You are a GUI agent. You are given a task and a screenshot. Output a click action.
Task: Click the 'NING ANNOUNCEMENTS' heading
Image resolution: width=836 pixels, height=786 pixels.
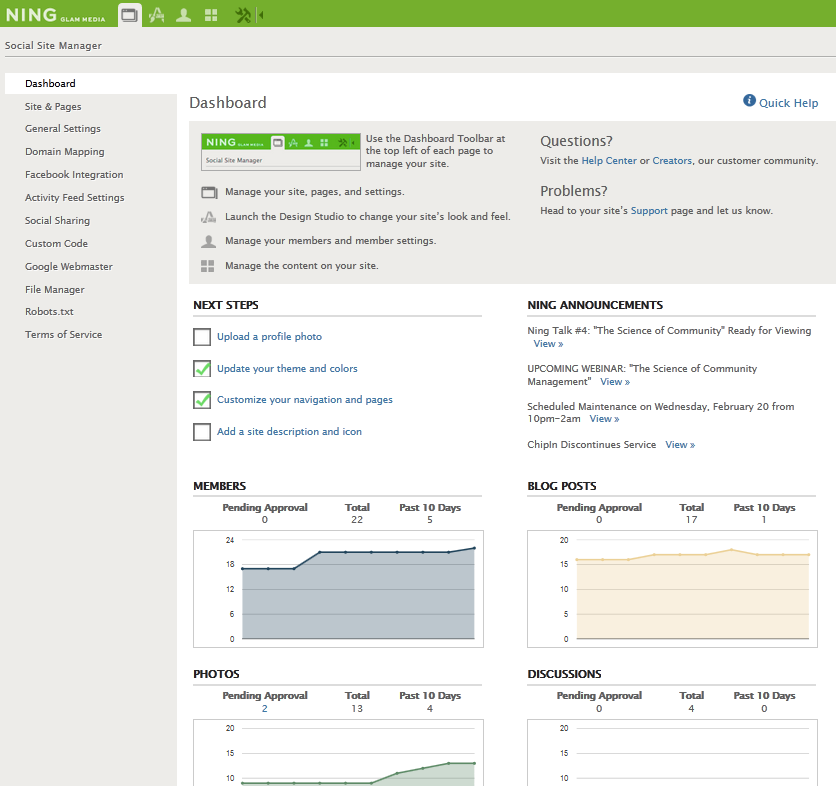click(595, 305)
